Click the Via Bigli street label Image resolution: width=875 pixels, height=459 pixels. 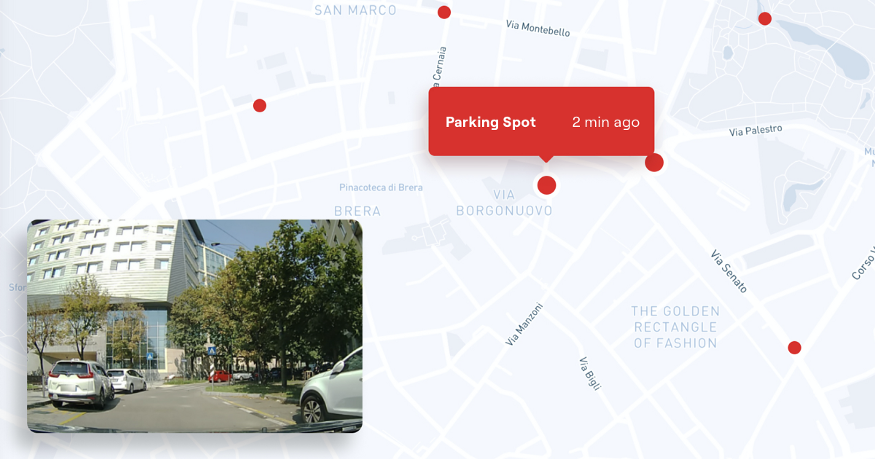click(x=589, y=373)
